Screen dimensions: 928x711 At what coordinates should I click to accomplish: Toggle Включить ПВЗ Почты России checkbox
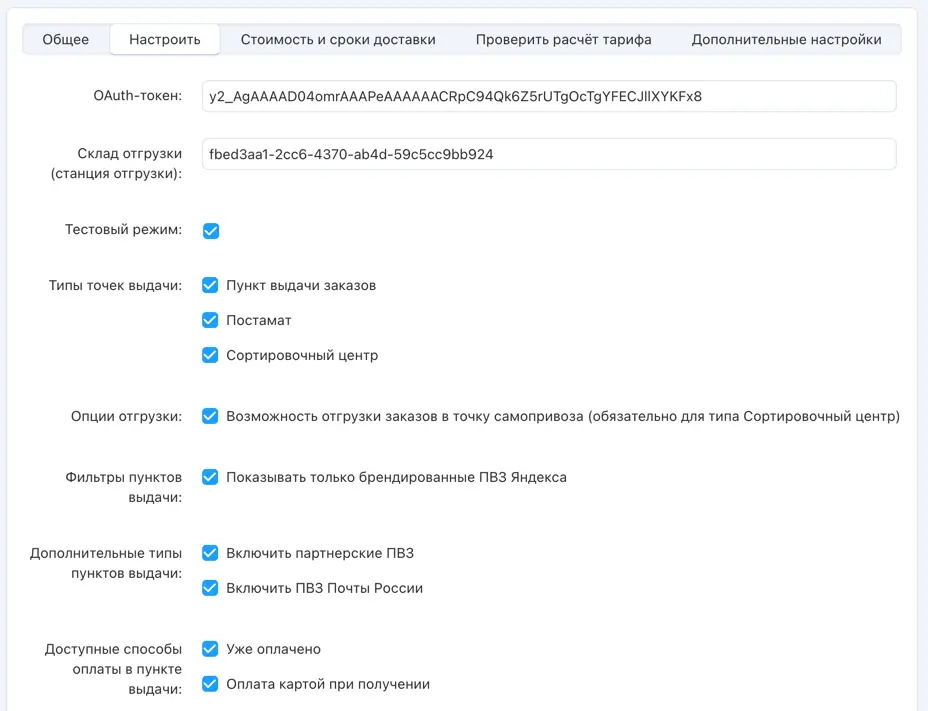(211, 588)
